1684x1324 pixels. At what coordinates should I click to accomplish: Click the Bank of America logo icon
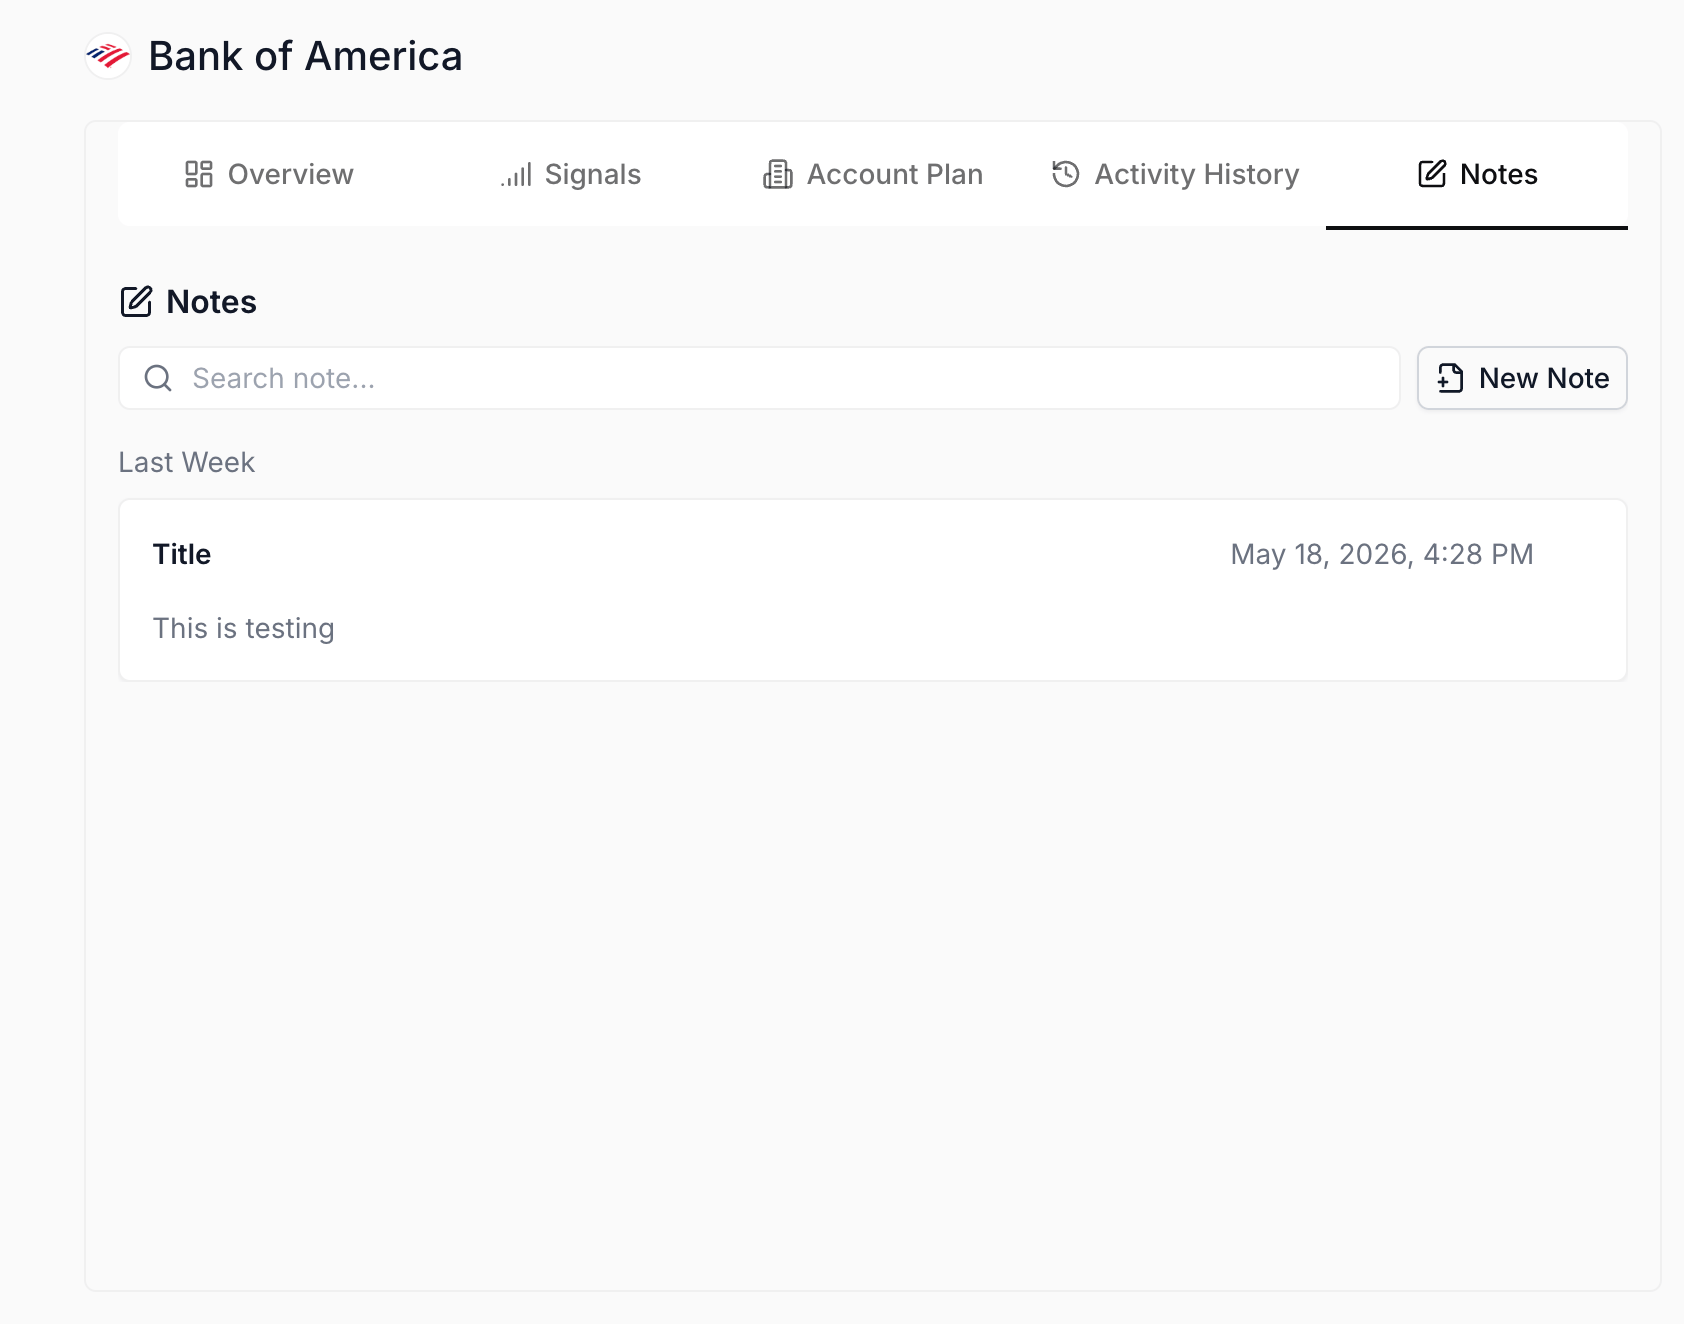(108, 56)
